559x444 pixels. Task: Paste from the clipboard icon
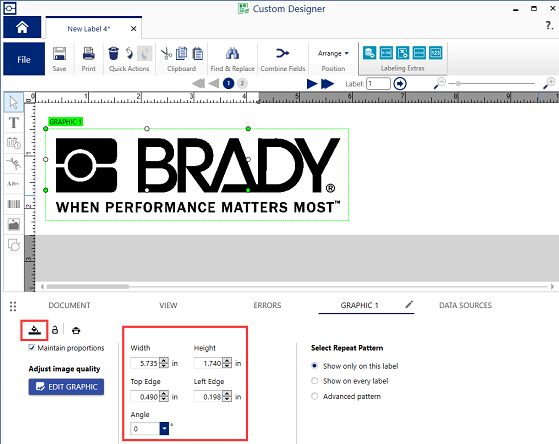coord(198,53)
